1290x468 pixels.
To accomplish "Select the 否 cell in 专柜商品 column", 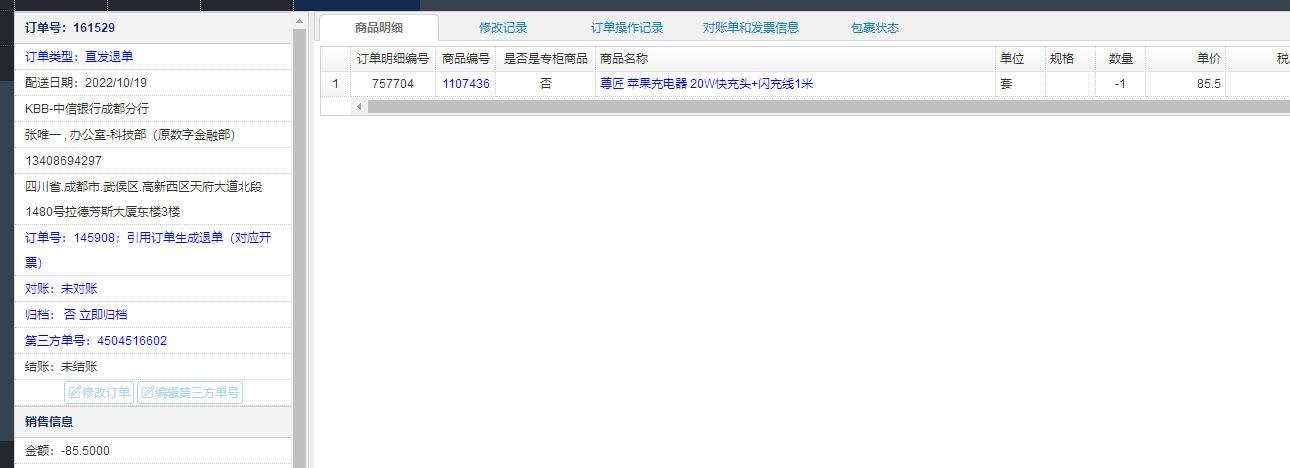I will [x=545, y=84].
